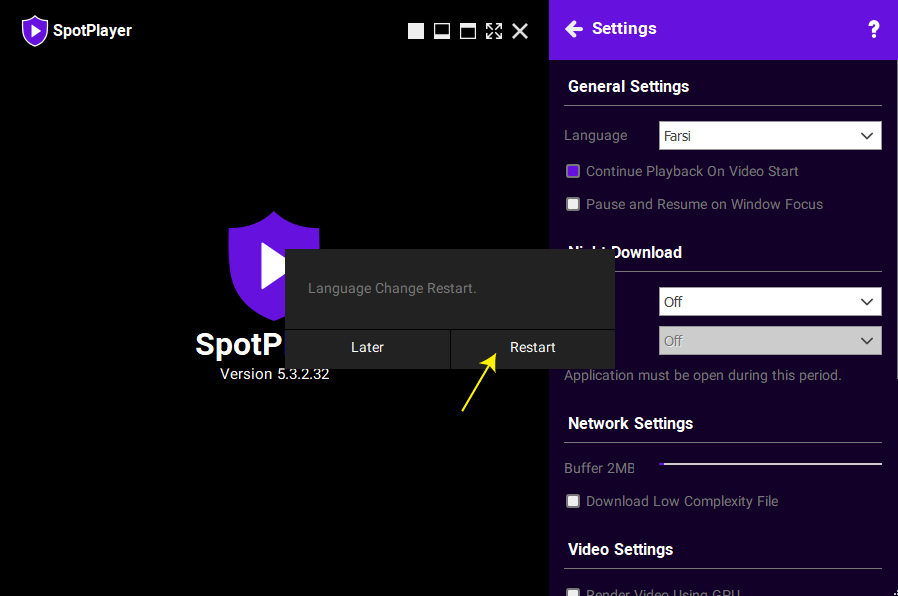Open the first Night Download Off dropdown

coord(770,302)
